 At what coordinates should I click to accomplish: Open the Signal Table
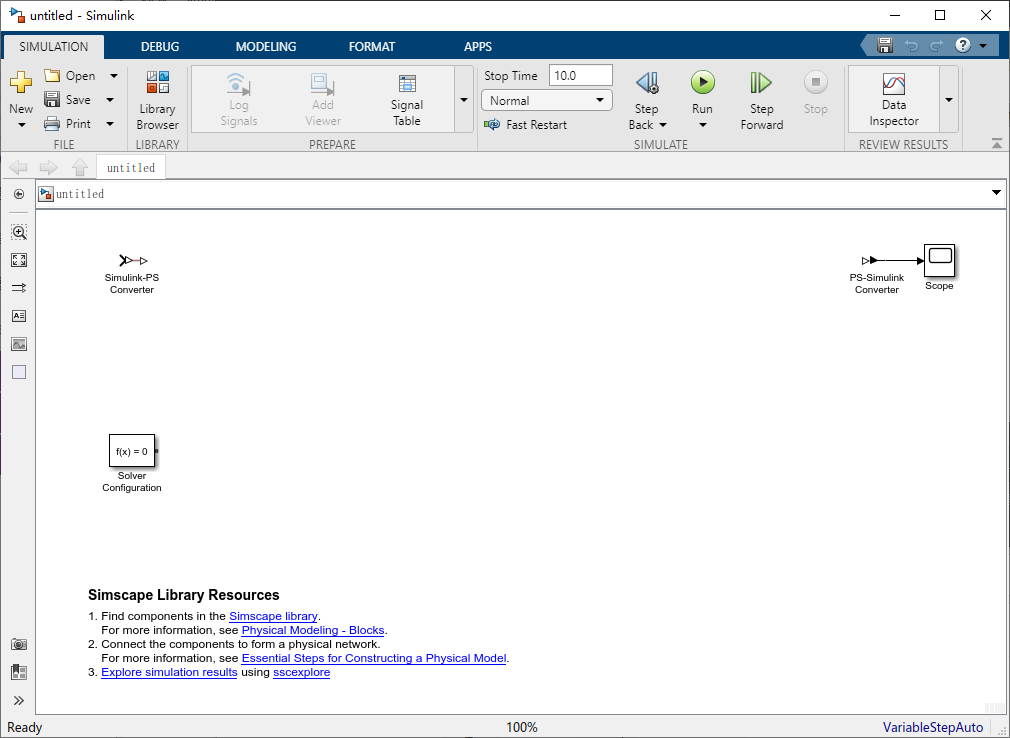pyautogui.click(x=407, y=100)
